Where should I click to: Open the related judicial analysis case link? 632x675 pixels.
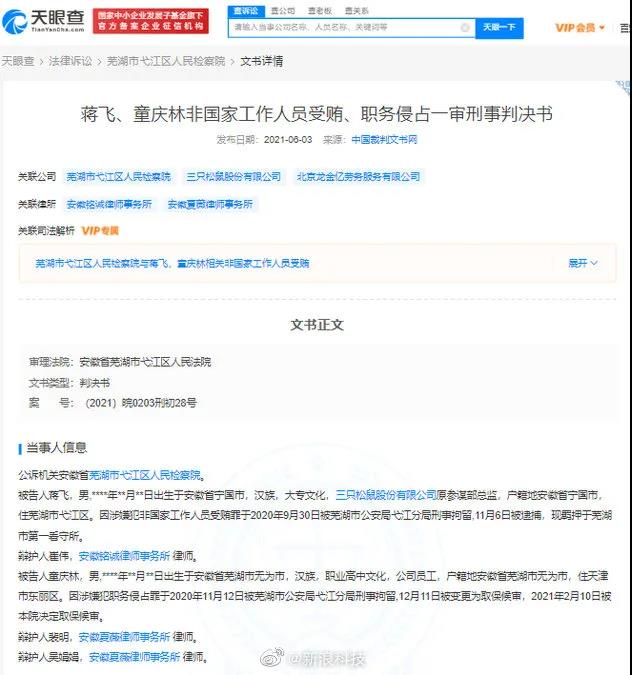point(172,263)
